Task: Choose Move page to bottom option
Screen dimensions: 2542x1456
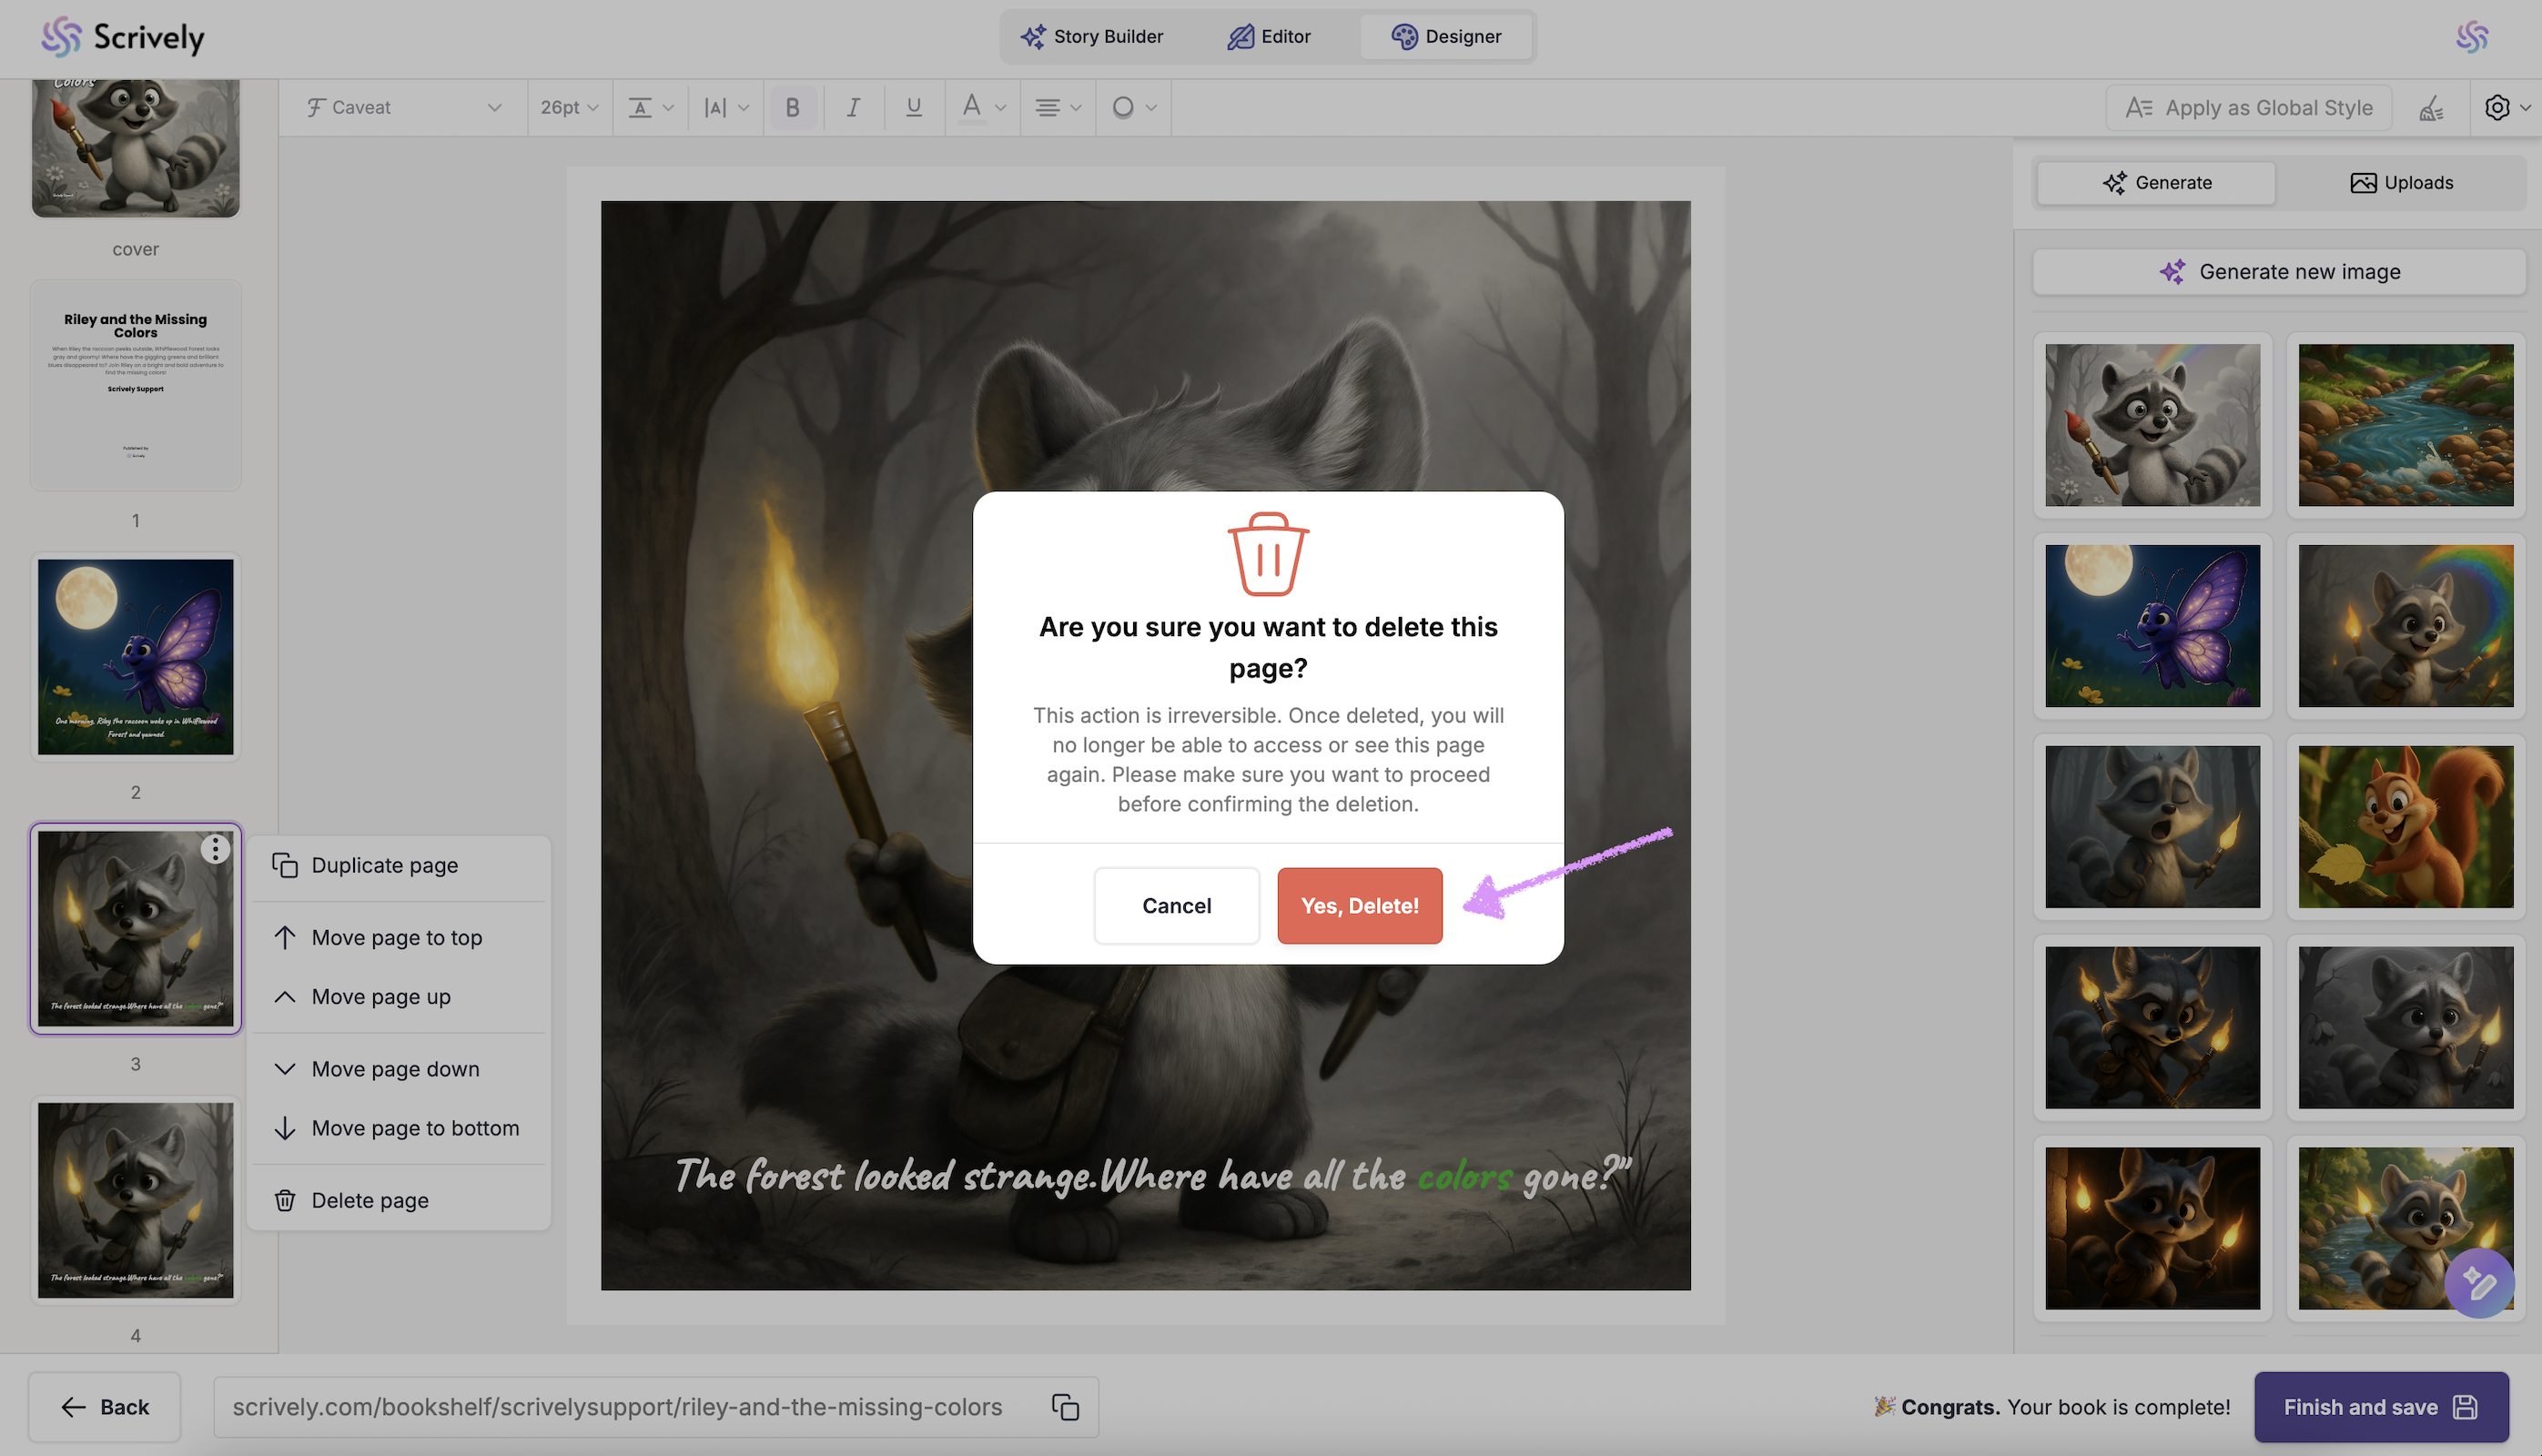Action: click(415, 1128)
